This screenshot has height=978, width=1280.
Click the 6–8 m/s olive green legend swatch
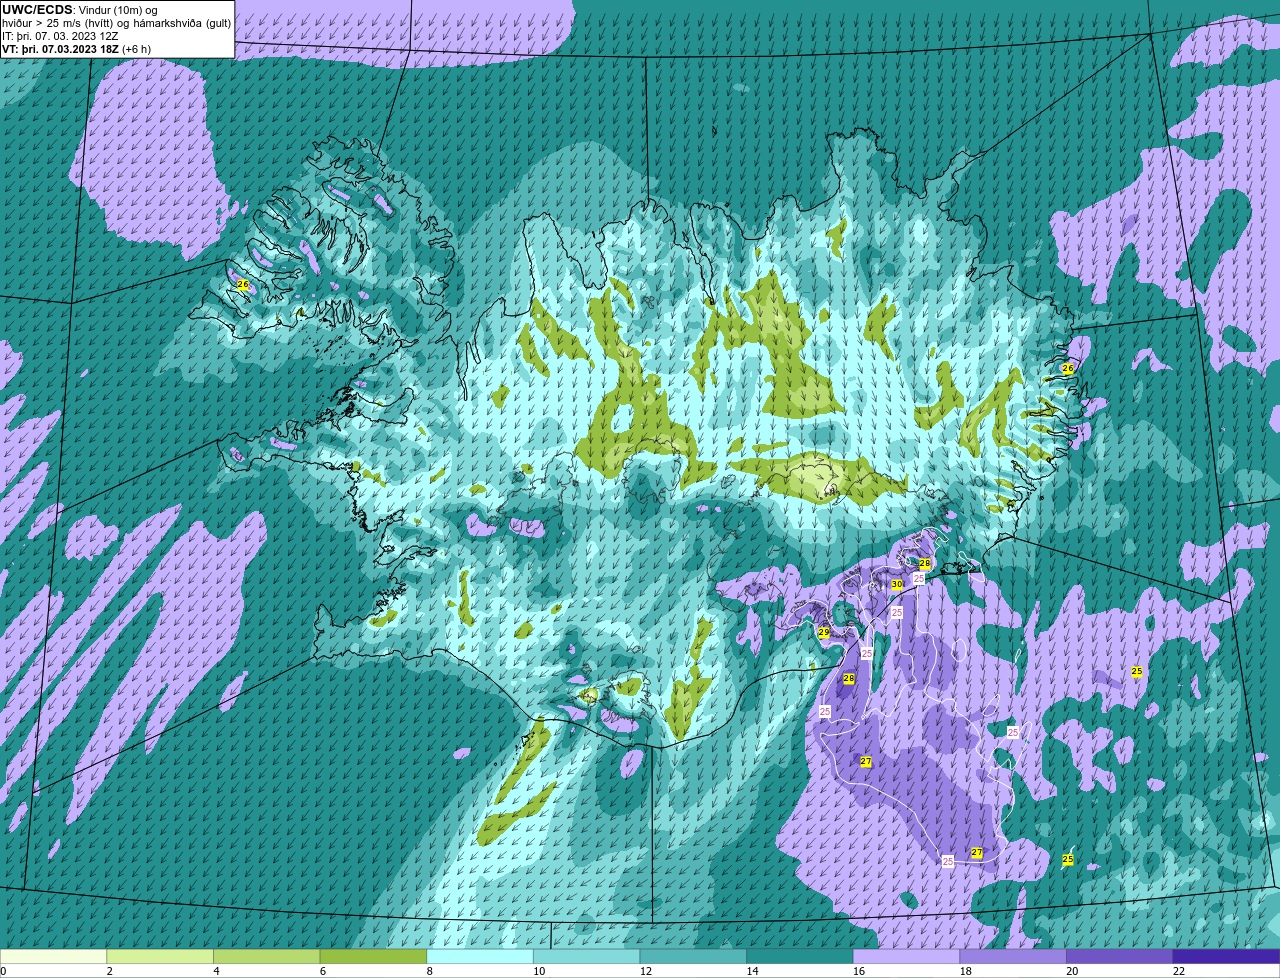tap(373, 956)
